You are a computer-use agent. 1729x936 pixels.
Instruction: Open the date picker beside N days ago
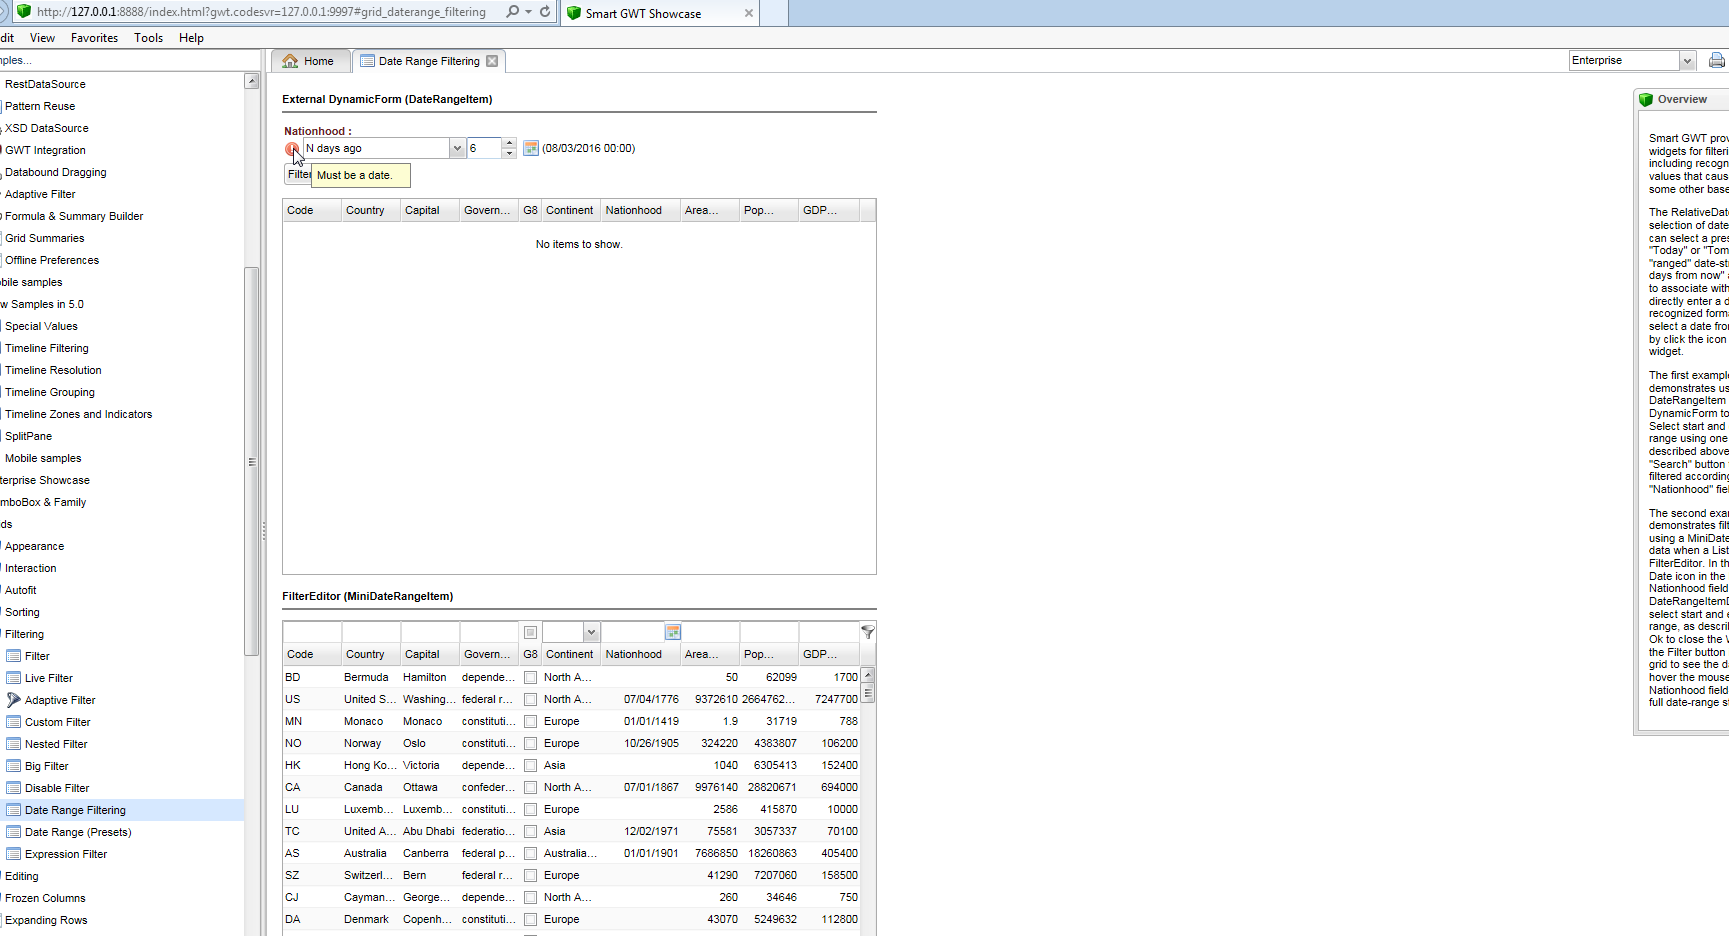[x=531, y=148]
